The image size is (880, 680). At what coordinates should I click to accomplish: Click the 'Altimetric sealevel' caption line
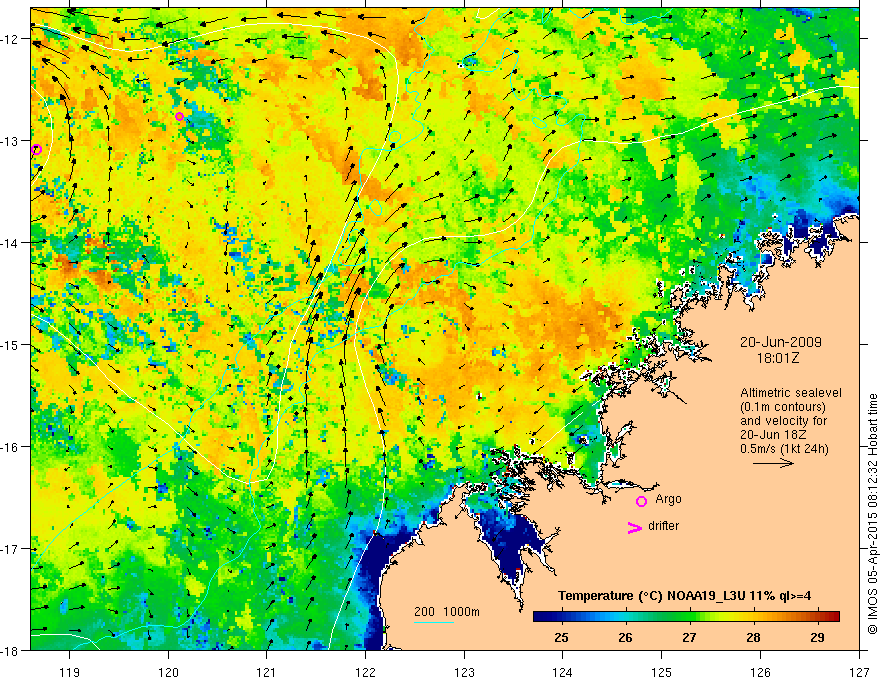[x=791, y=393]
